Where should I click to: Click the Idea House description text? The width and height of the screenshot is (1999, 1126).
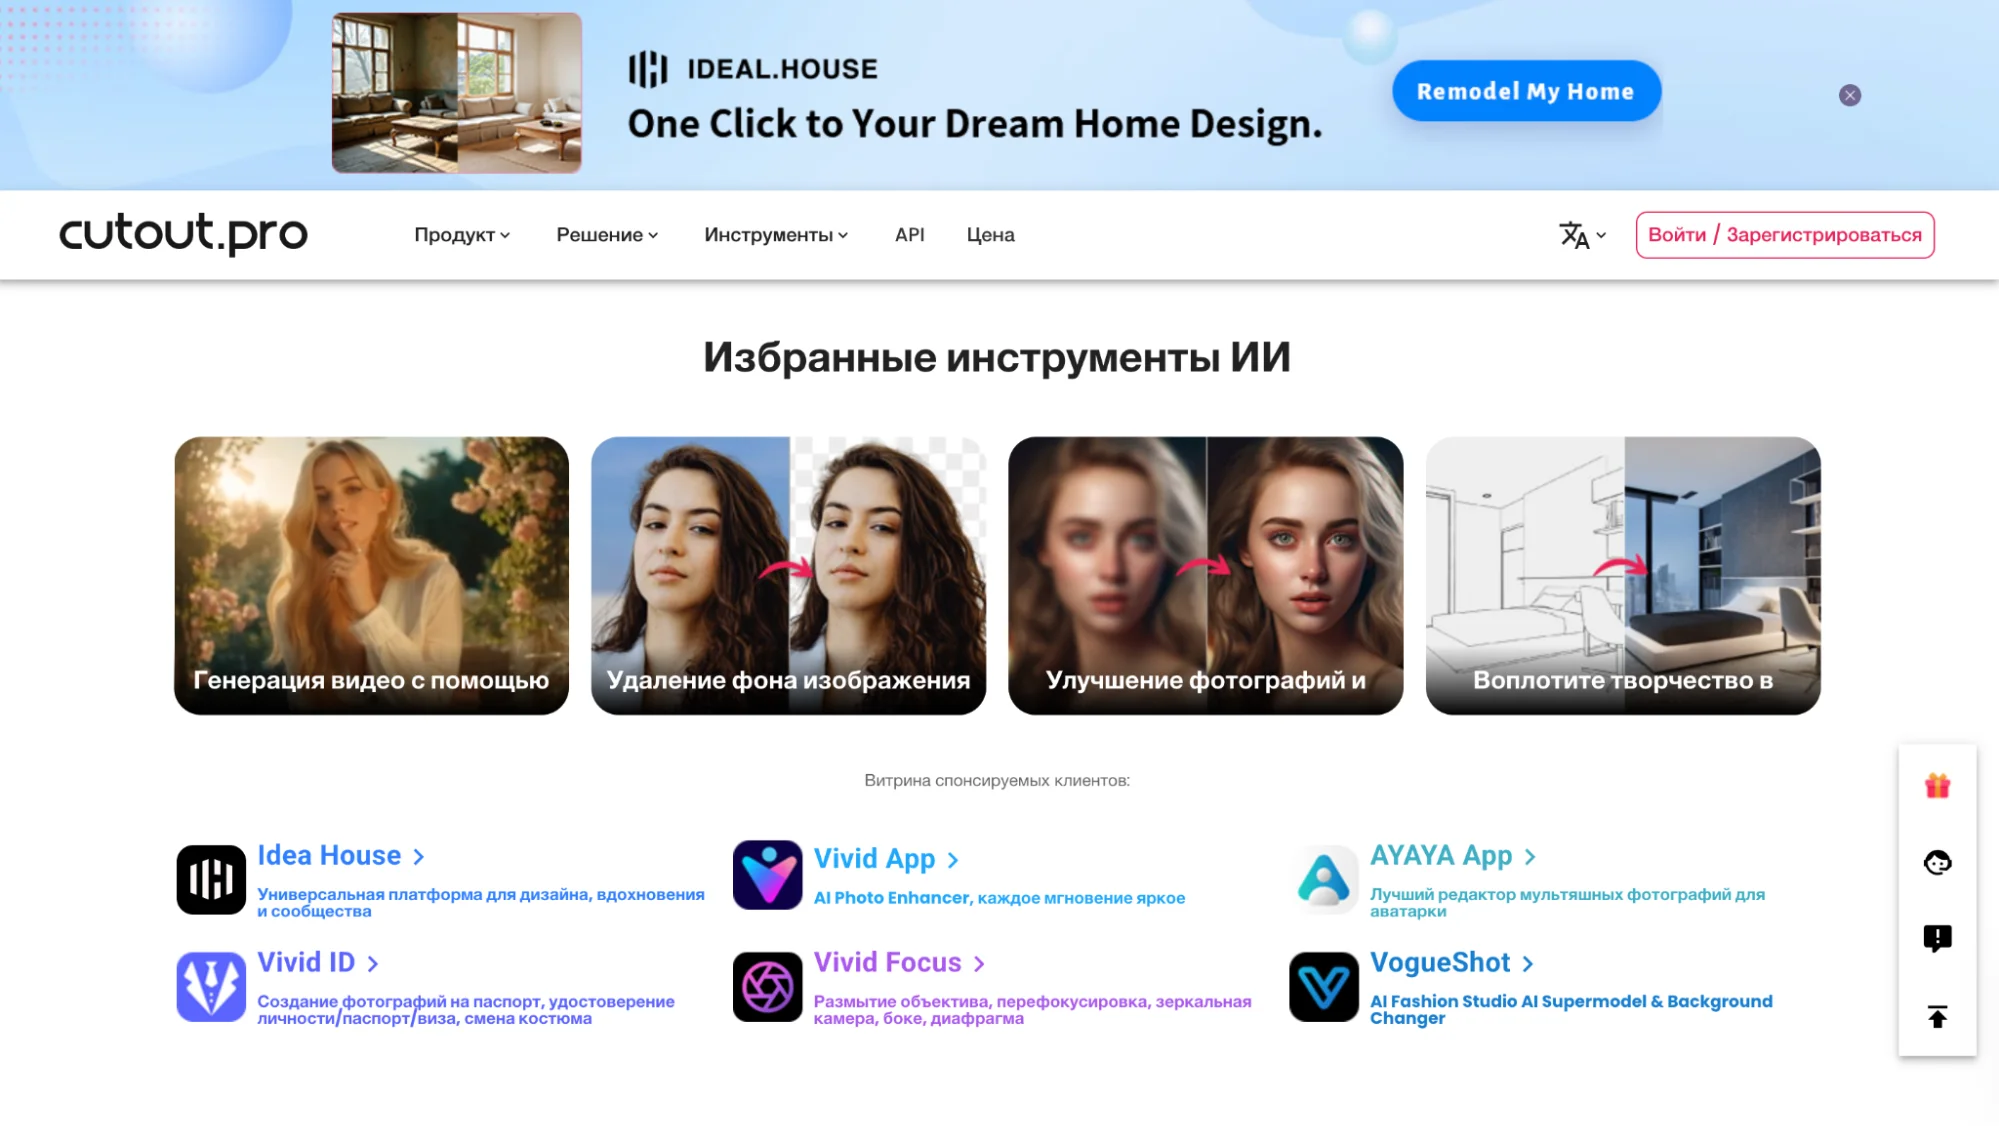[481, 902]
